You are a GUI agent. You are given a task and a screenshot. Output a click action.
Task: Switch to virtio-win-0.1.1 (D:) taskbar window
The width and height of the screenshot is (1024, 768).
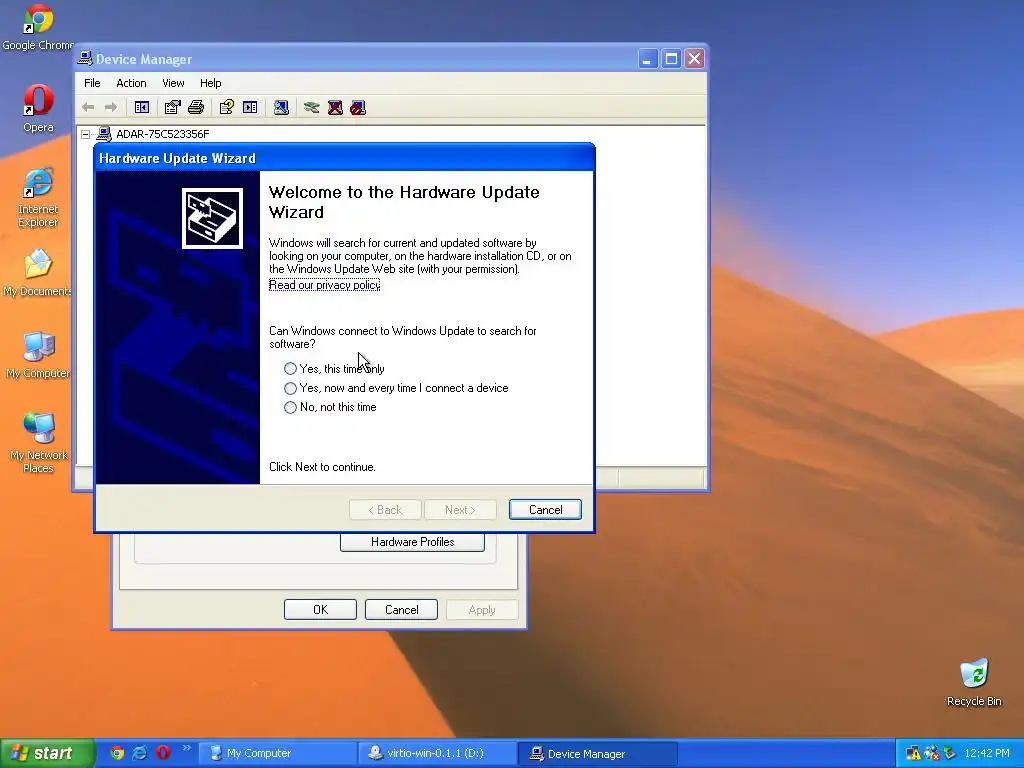tap(437, 753)
